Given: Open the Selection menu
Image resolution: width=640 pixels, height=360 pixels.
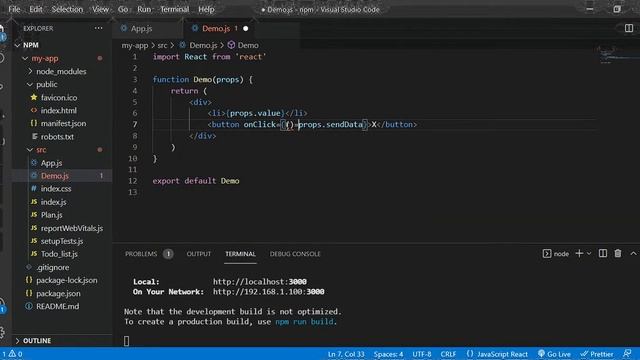Looking at the screenshot, I should click(67, 9).
